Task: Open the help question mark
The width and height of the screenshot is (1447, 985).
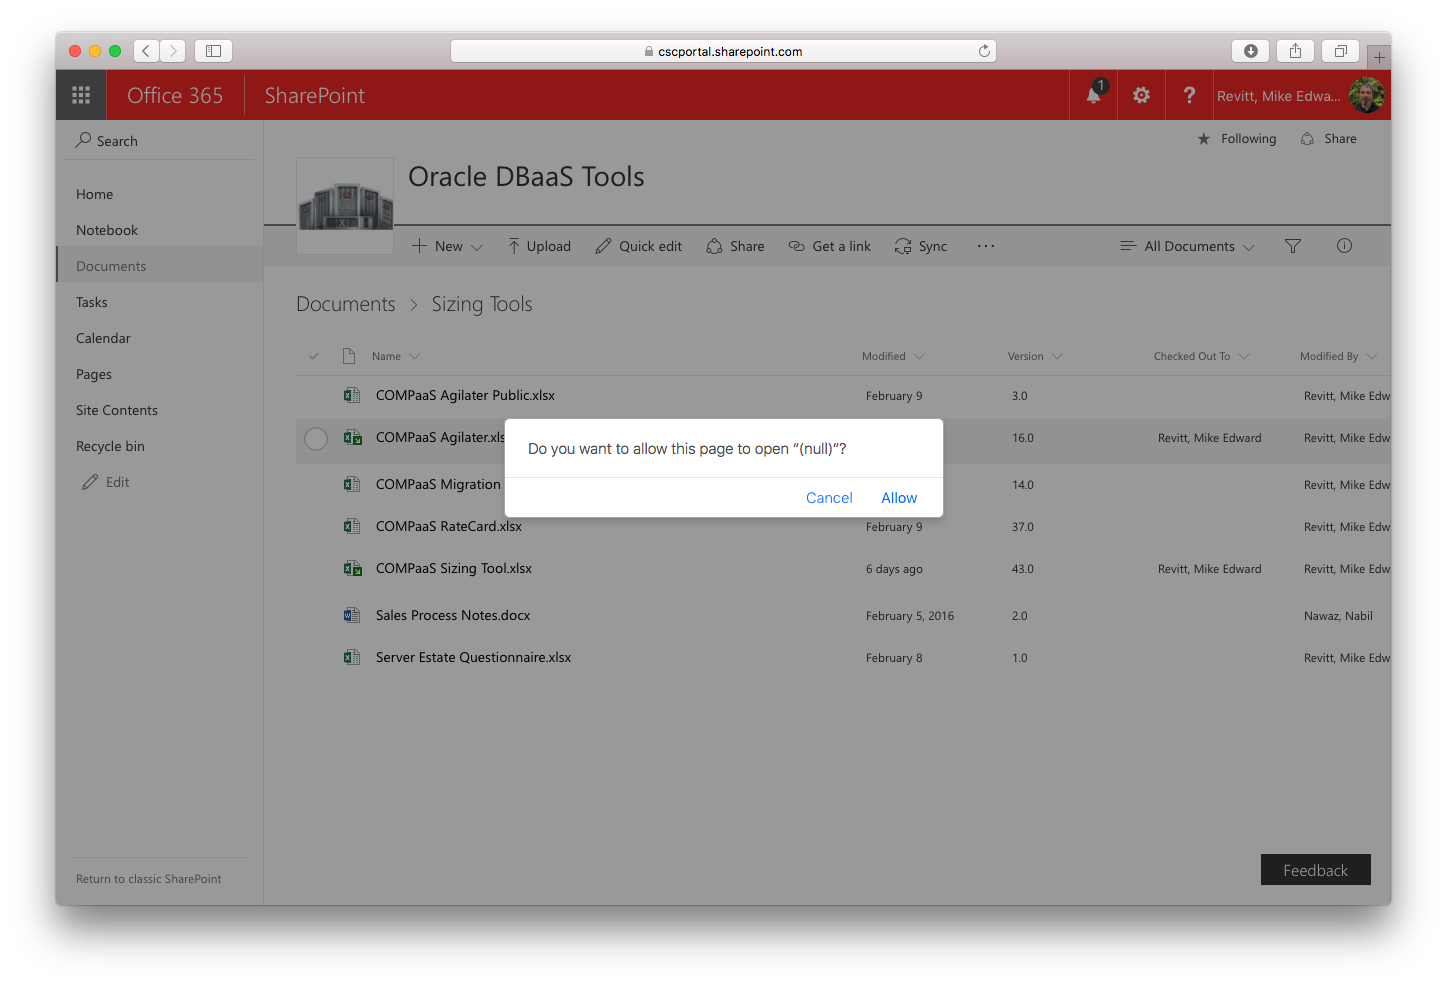Action: click(1189, 95)
